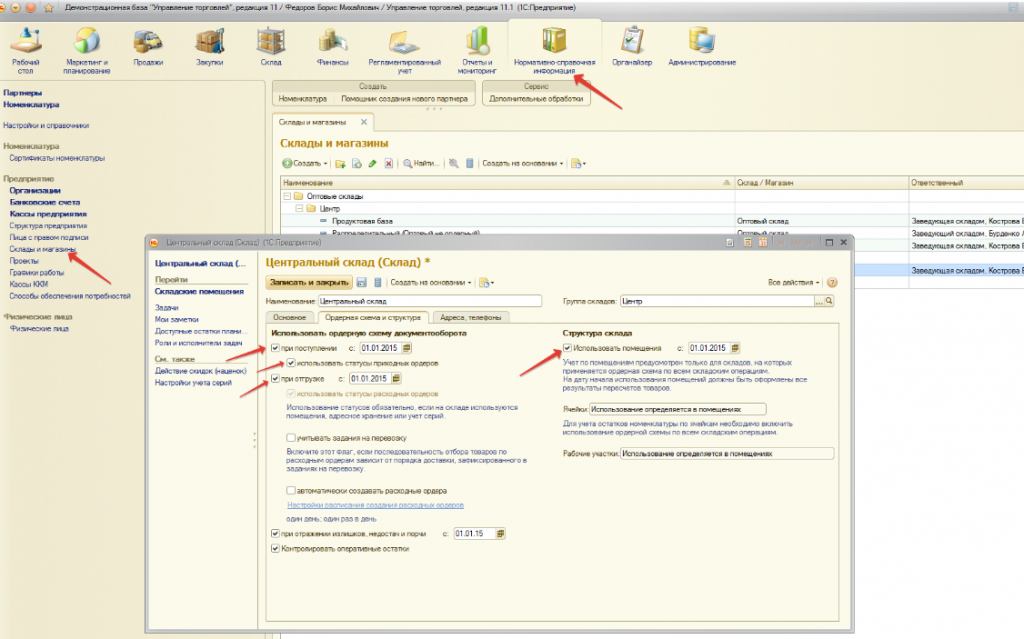Click the copy item icon in list toolbar
Screen dimensions: 1024x639
tap(357, 163)
